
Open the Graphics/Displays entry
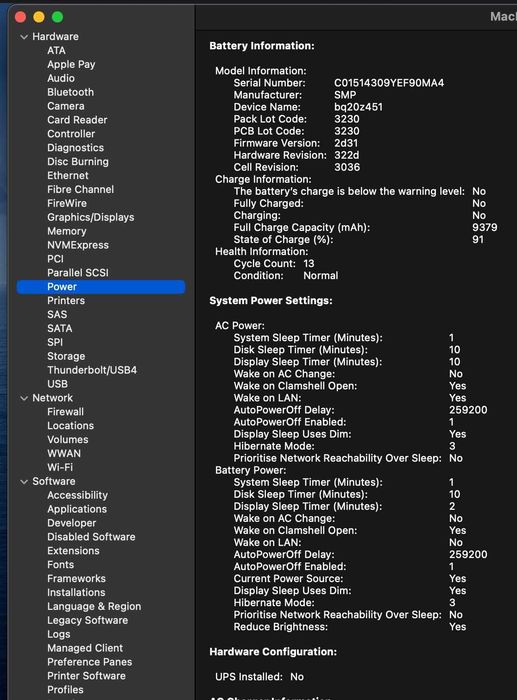[91, 217]
